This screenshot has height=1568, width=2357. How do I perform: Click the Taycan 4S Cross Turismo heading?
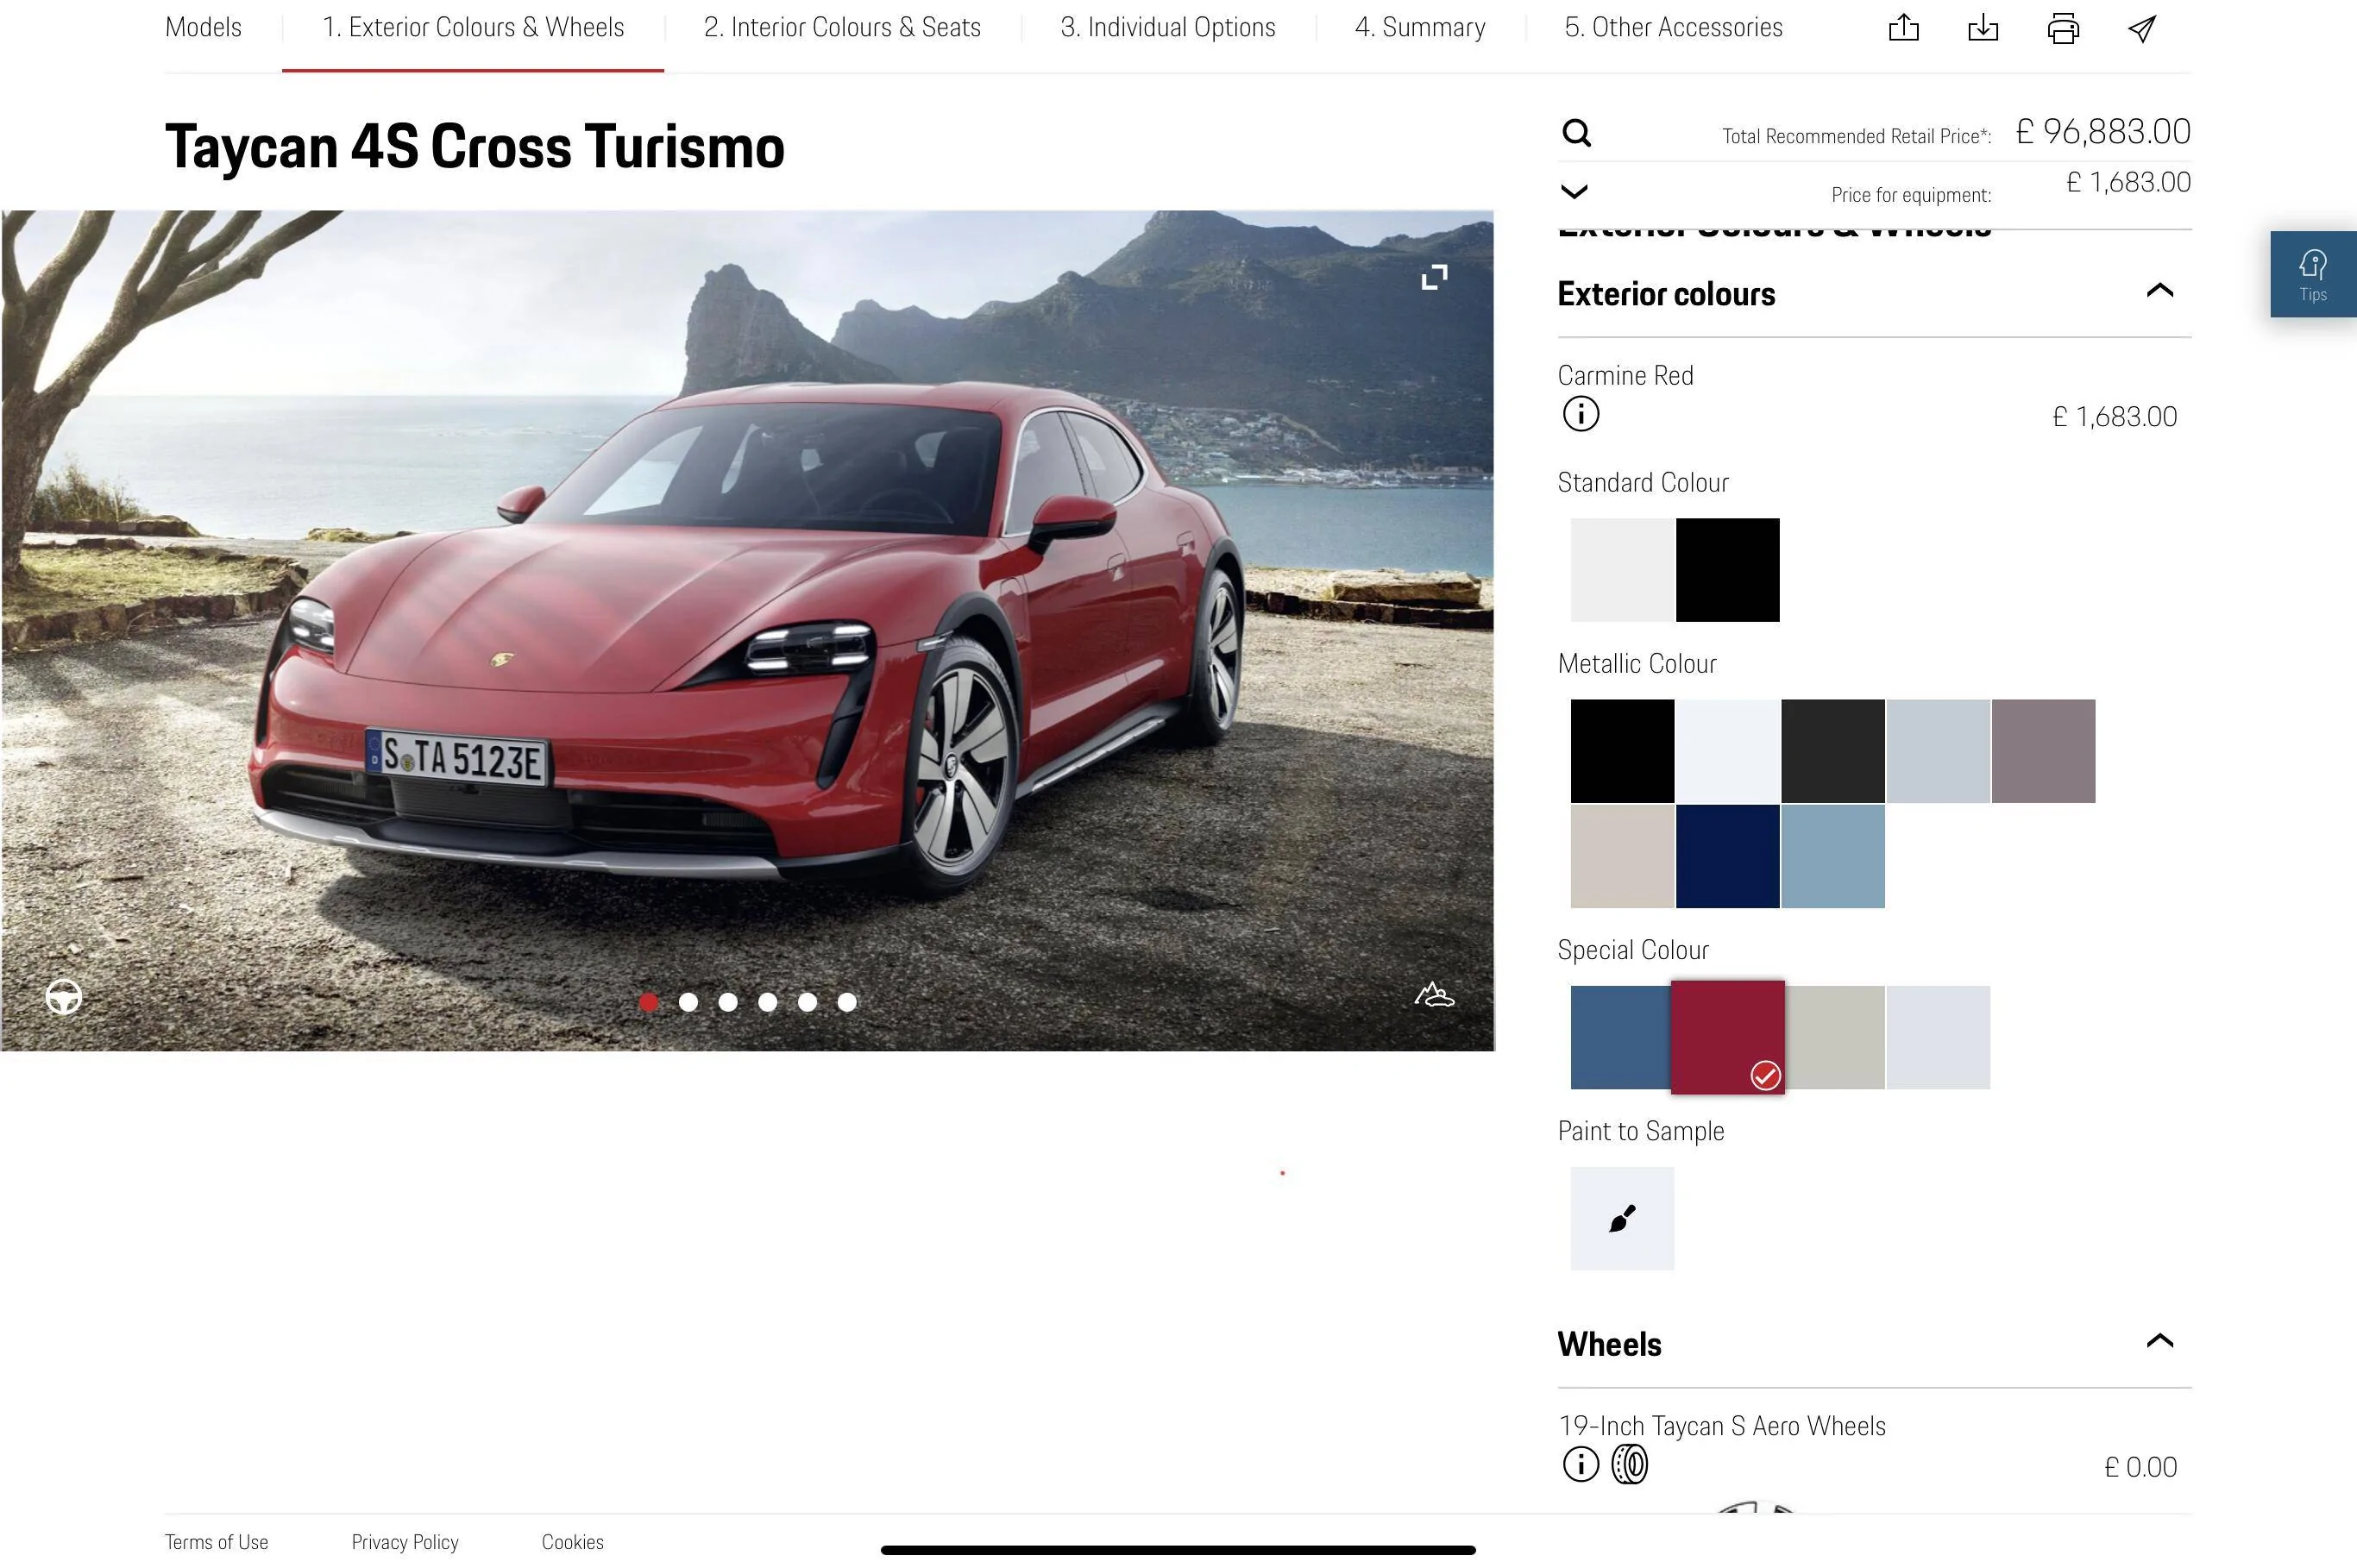475,146
